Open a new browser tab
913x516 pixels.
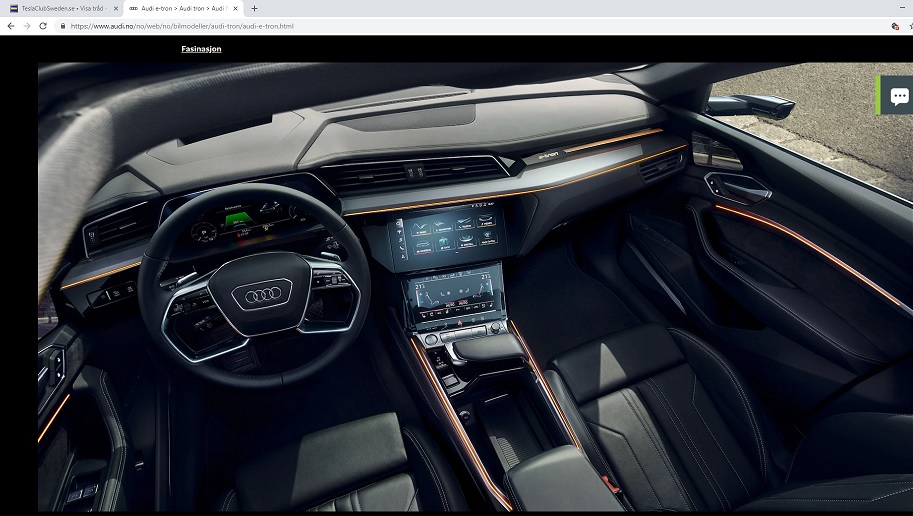[x=254, y=8]
